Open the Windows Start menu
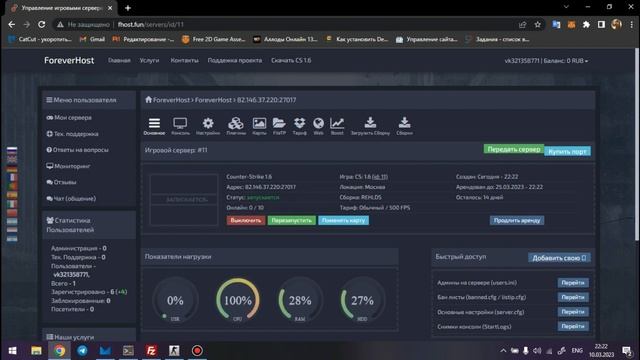This screenshot has width=640, height=360. 12,350
